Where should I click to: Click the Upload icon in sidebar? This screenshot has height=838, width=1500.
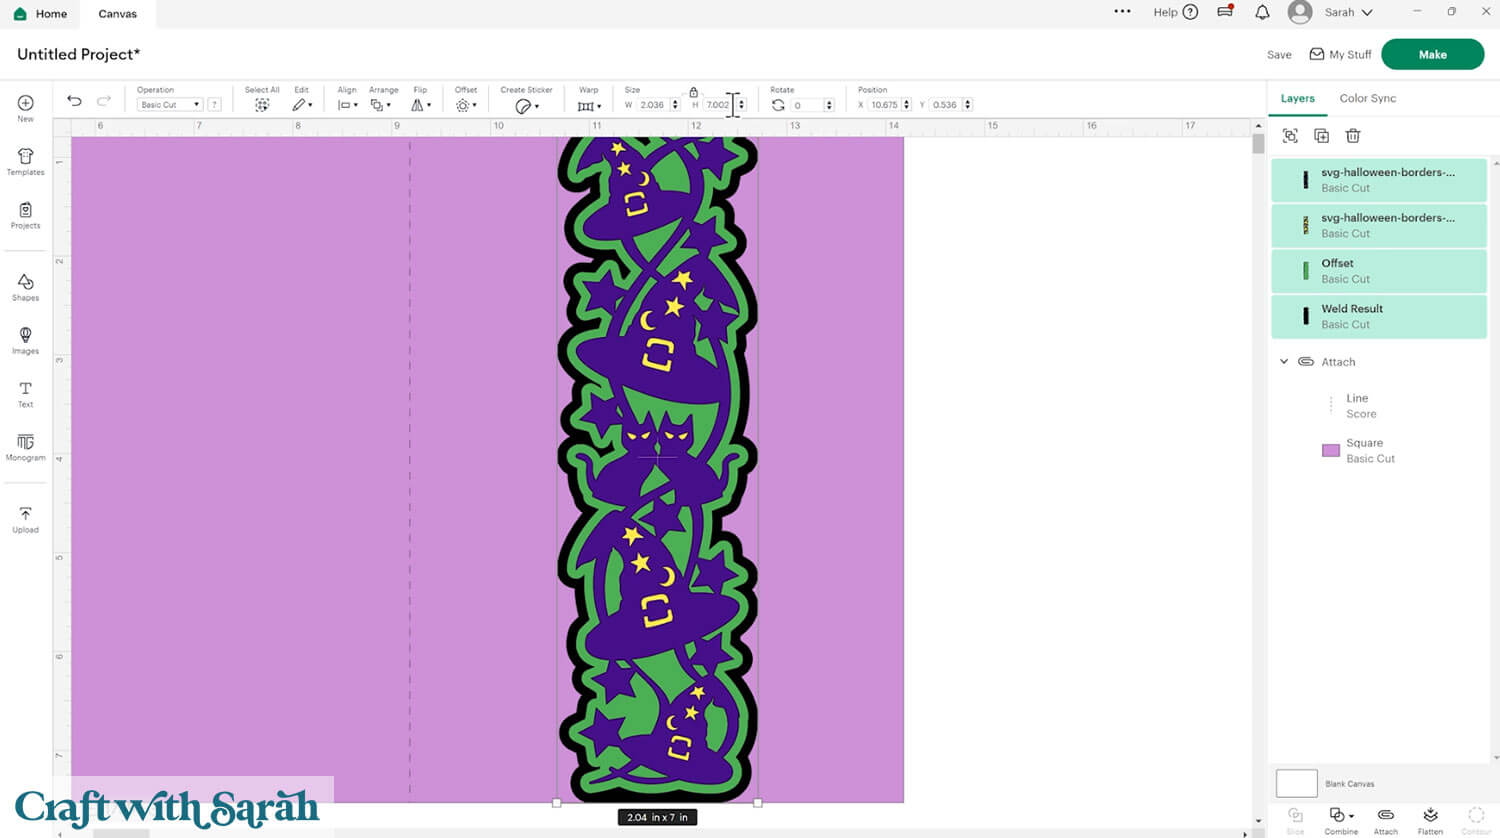click(x=25, y=519)
